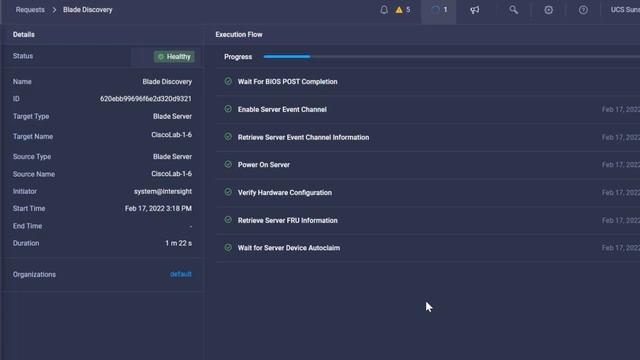Image resolution: width=640 pixels, height=360 pixels.
Task: Click the Target Name value CiscoLab-1-6
Action: [x=171, y=135]
